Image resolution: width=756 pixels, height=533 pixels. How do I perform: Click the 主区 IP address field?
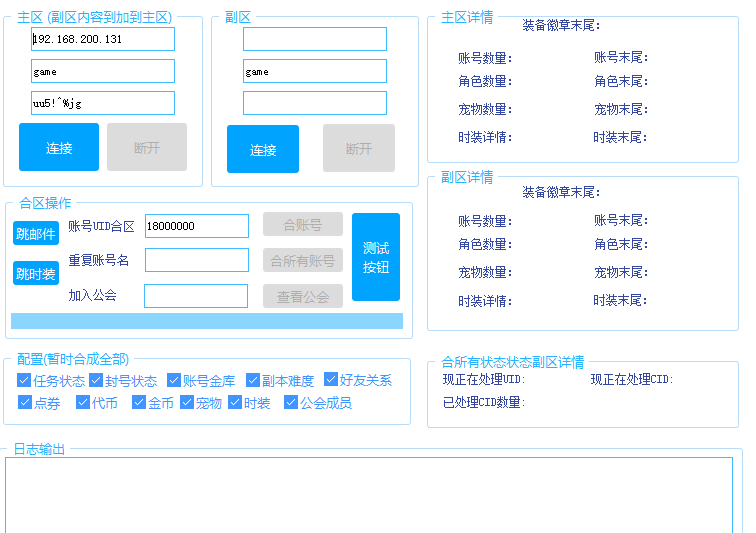[103, 39]
